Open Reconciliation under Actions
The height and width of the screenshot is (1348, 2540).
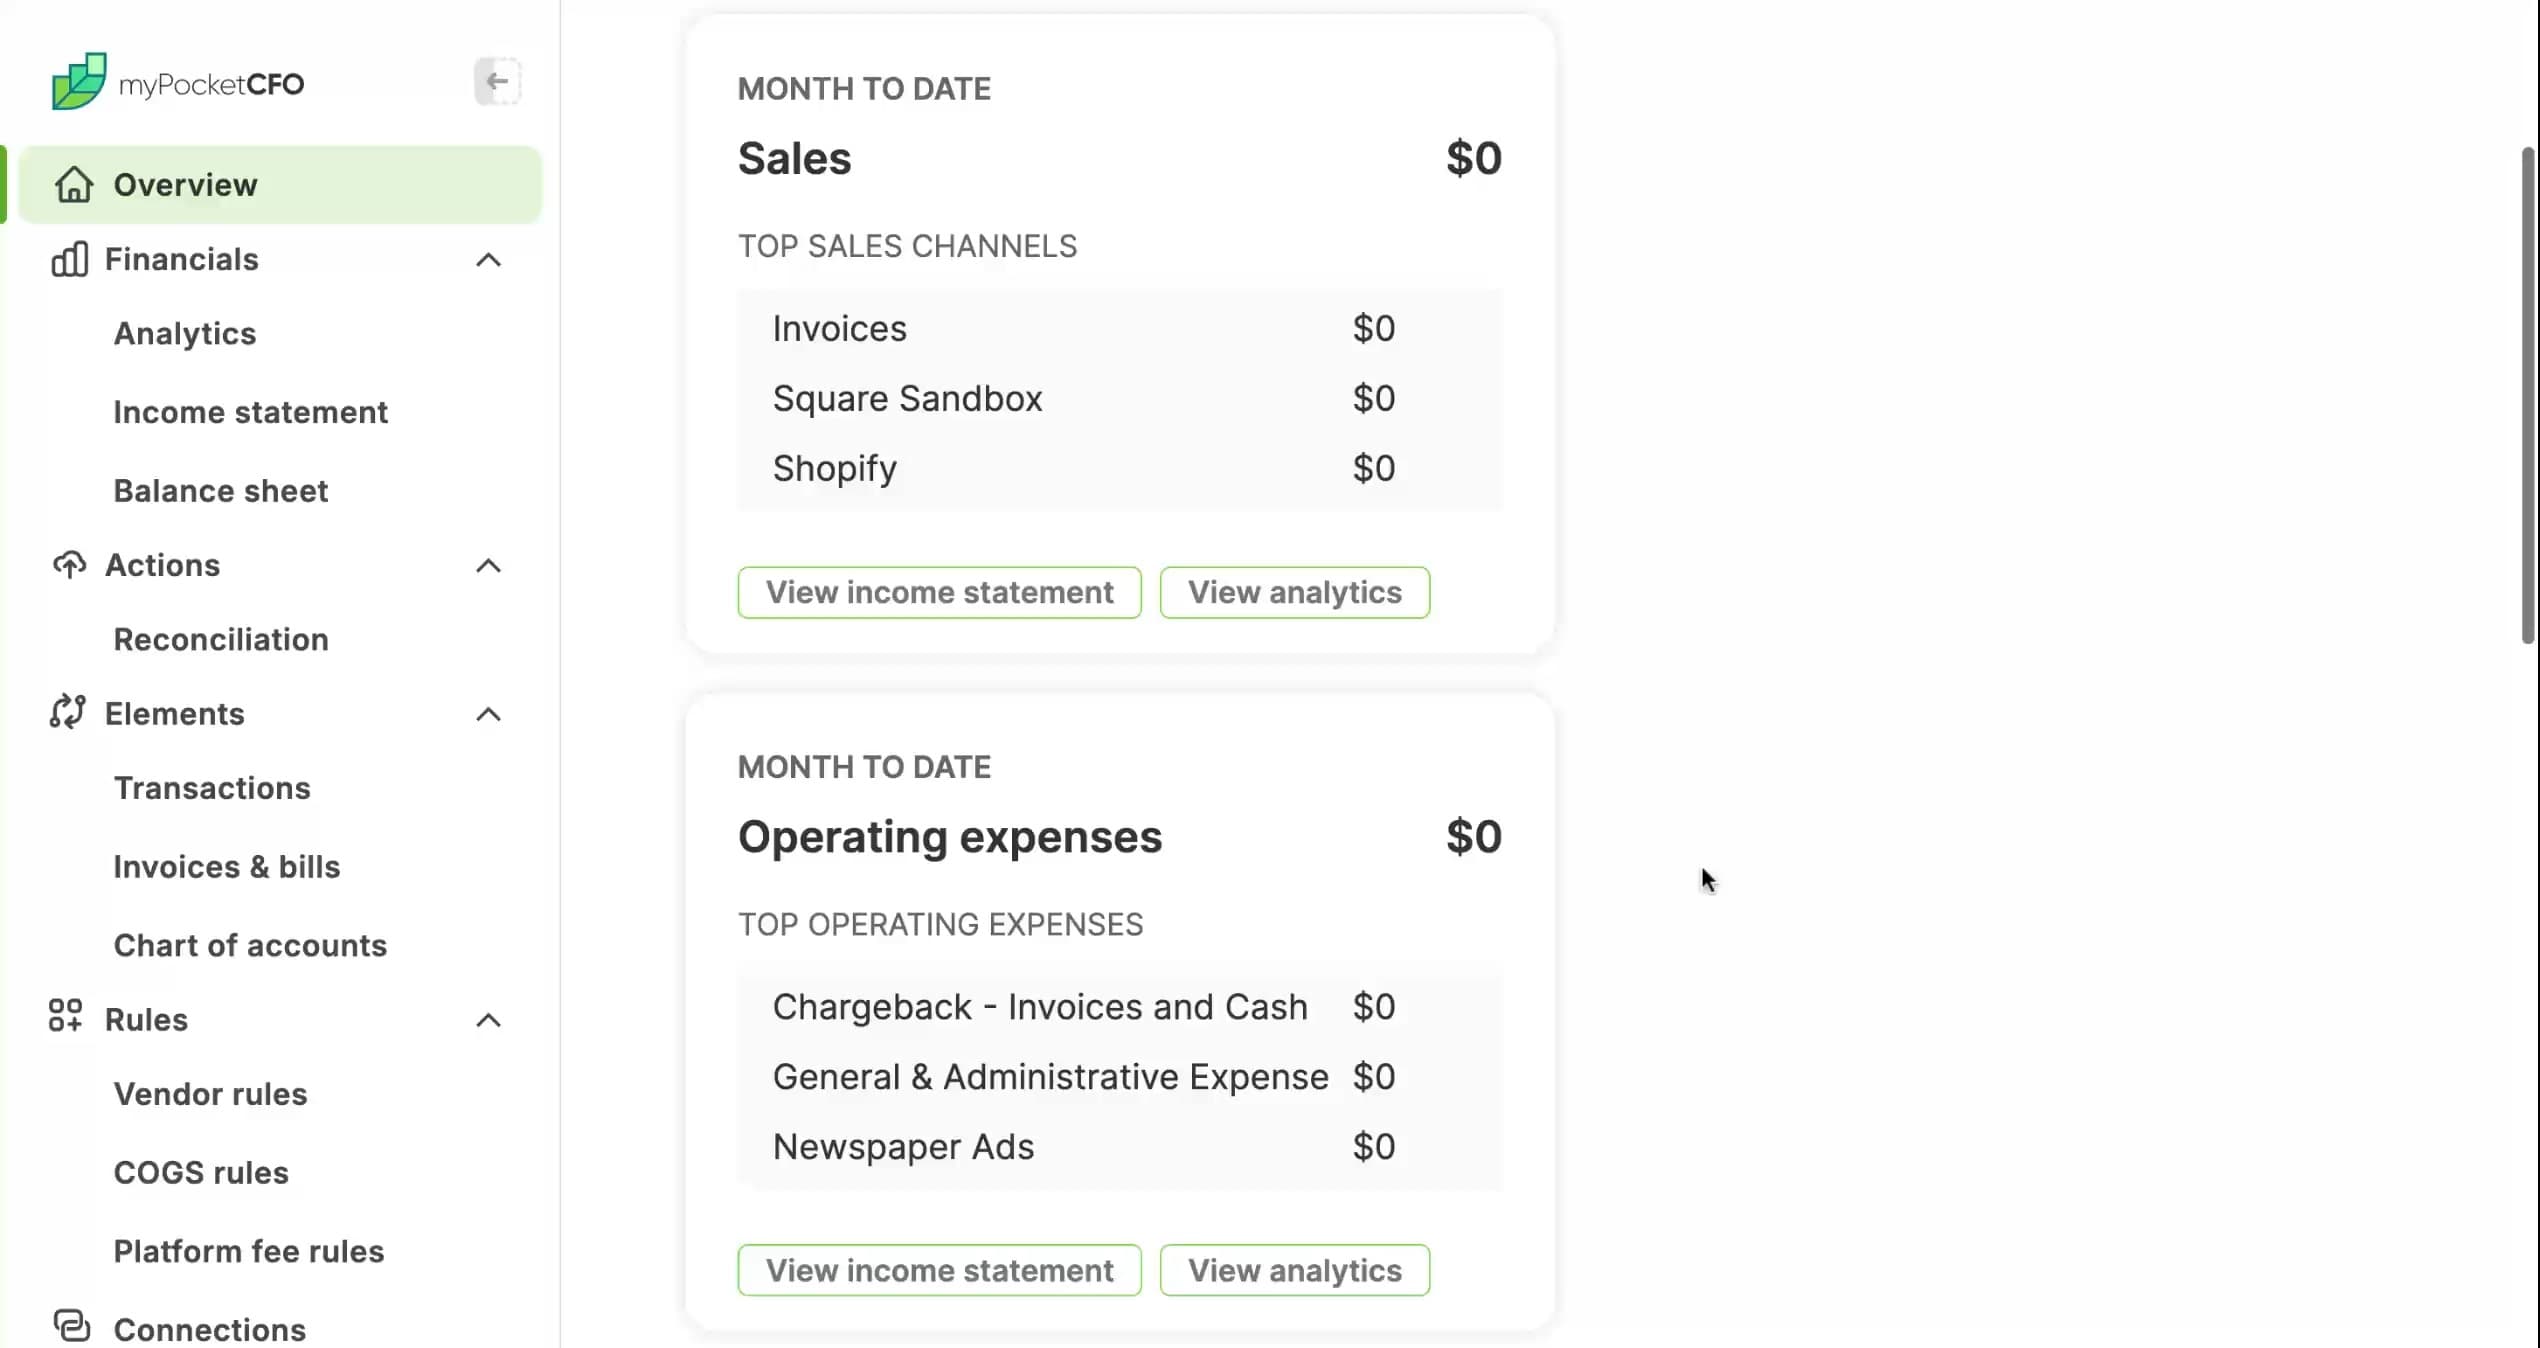(x=220, y=639)
